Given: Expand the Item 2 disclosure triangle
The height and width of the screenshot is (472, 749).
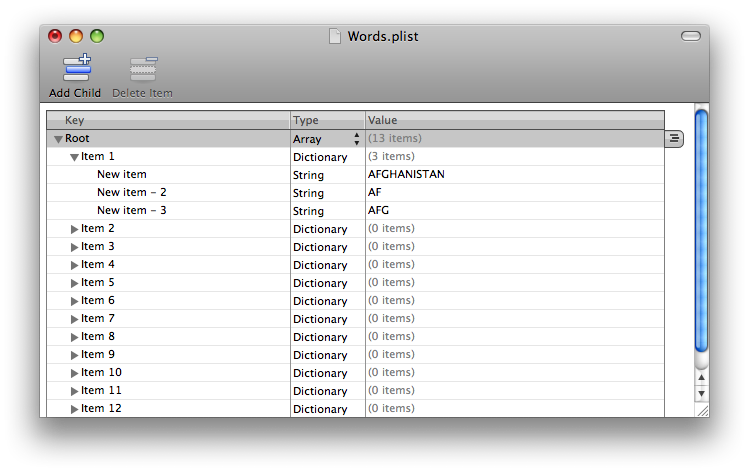Looking at the screenshot, I should 74,229.
